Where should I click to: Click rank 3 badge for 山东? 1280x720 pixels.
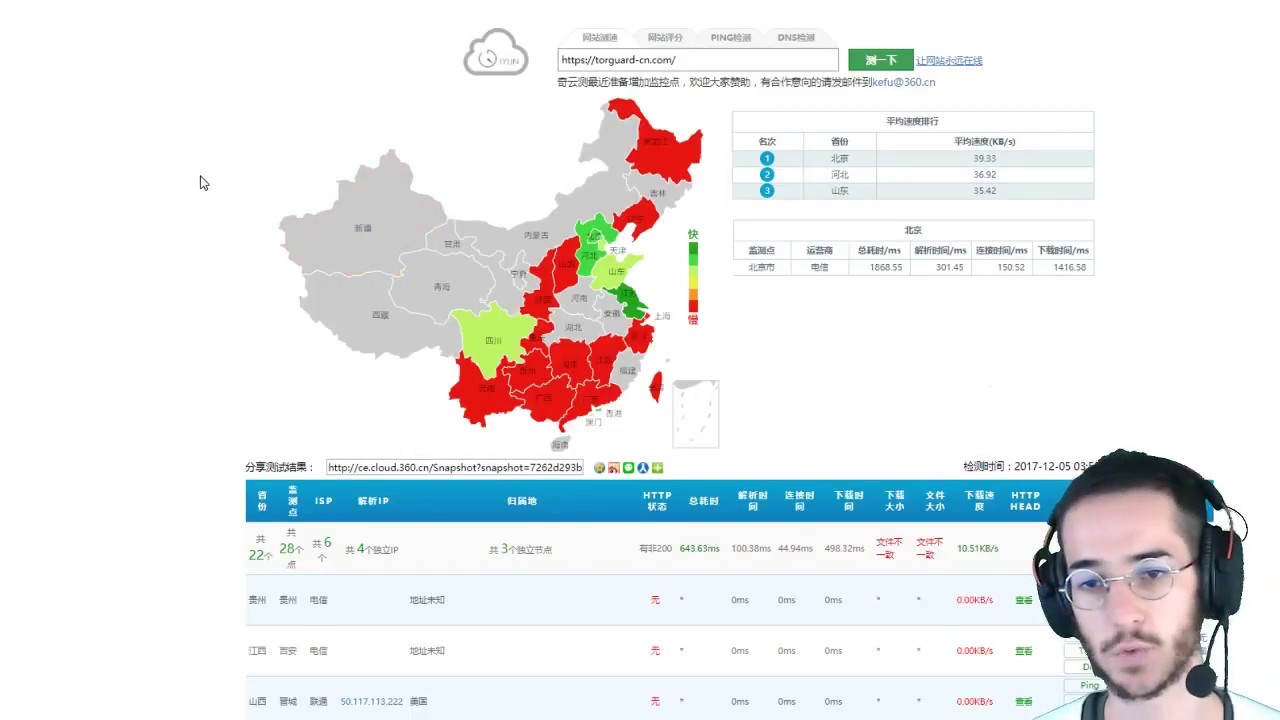[x=767, y=190]
